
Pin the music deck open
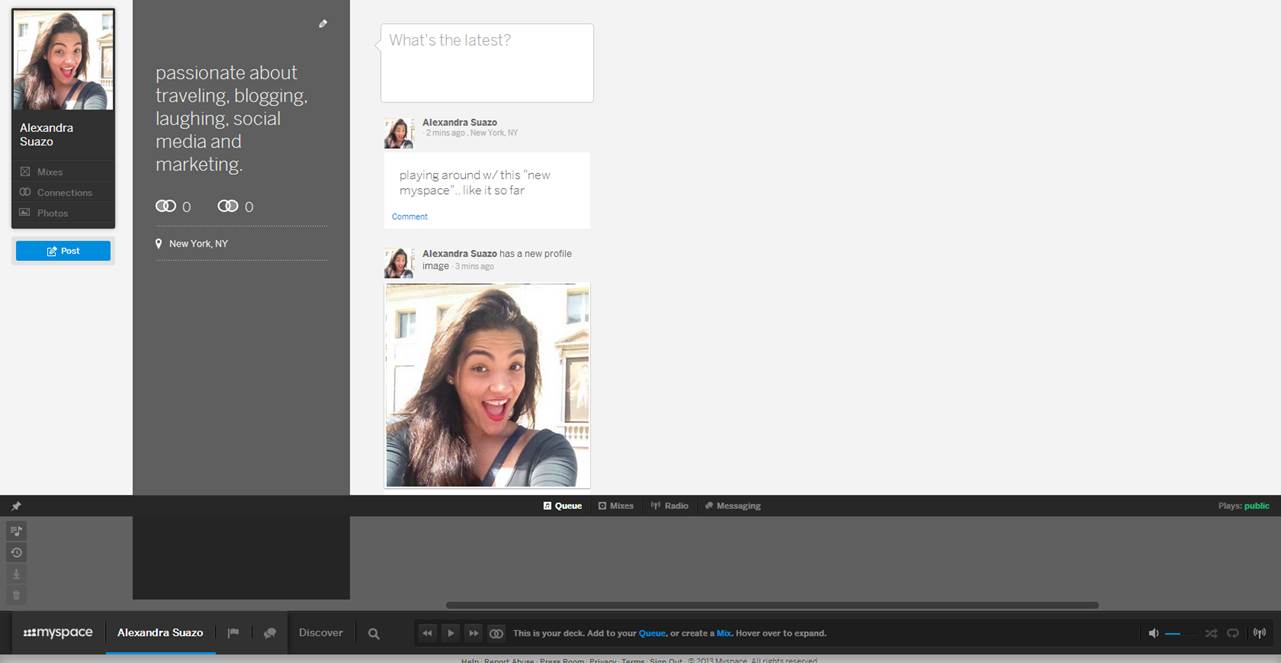16,506
